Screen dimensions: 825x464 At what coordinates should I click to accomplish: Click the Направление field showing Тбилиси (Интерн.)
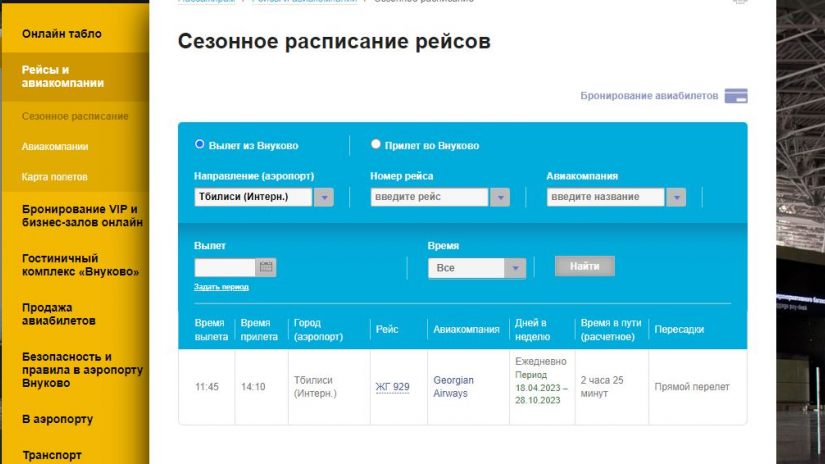coord(254,197)
